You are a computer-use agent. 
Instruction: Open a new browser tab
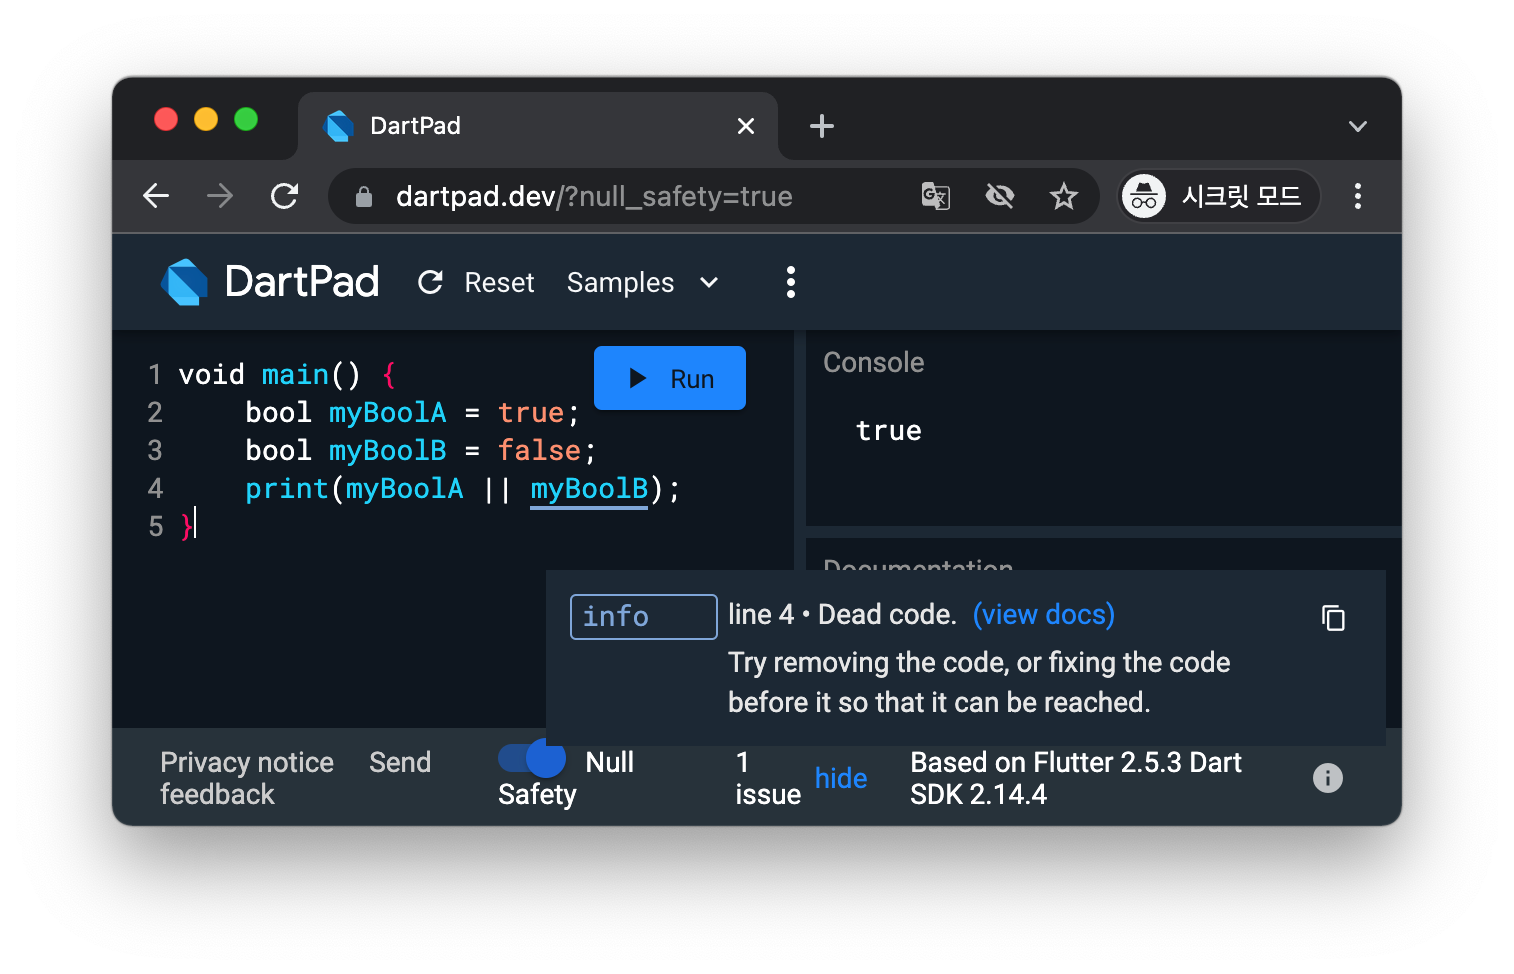point(822,126)
